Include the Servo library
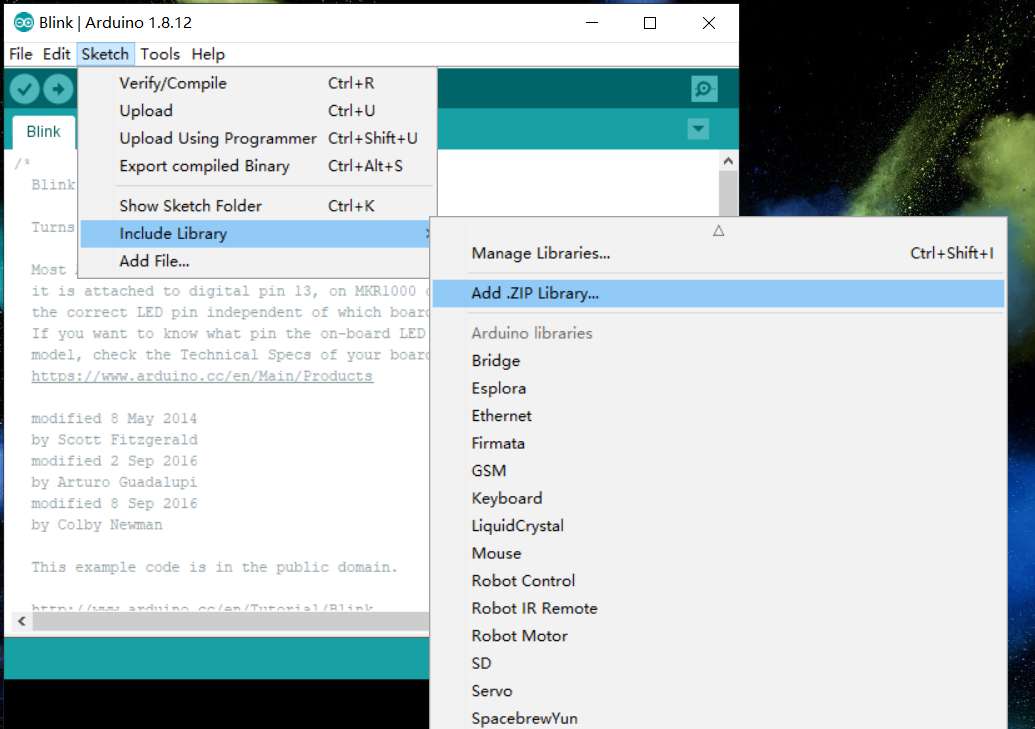Screen dimensions: 1035x729 click(x=718, y=691)
